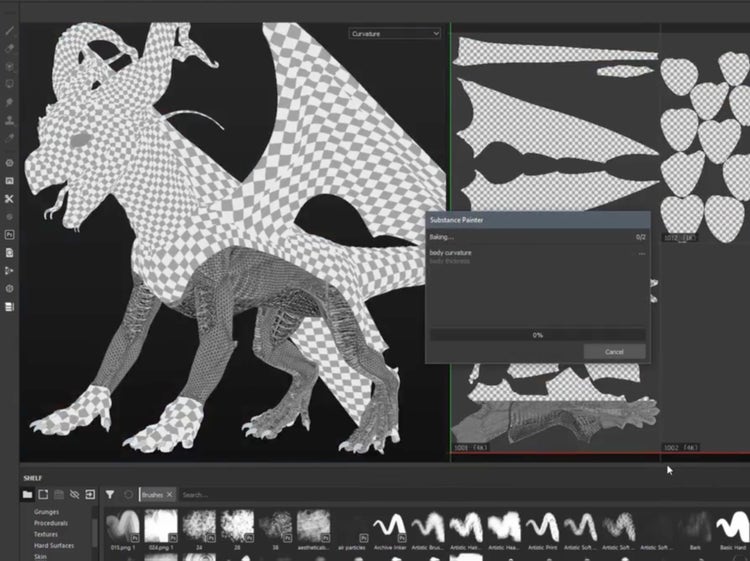Click the 1001 UV tile label
This screenshot has width=750, height=561.
470,448
